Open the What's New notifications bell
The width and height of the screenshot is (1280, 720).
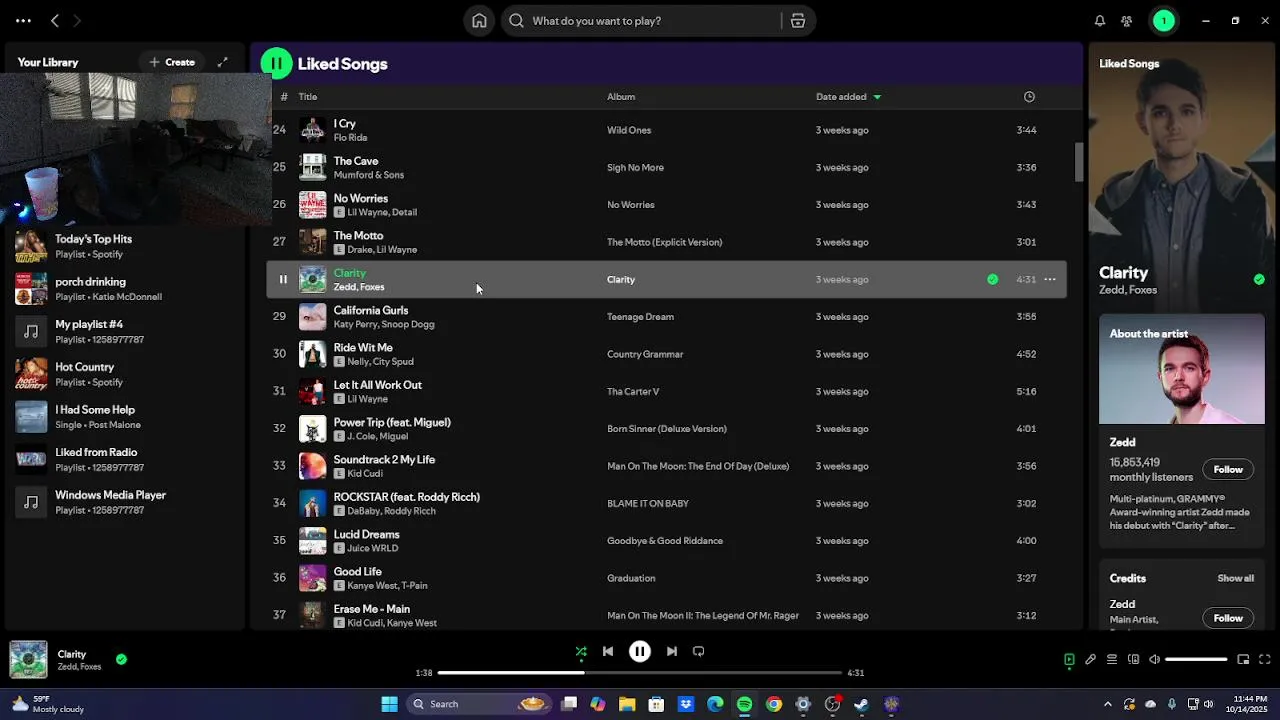click(1100, 21)
